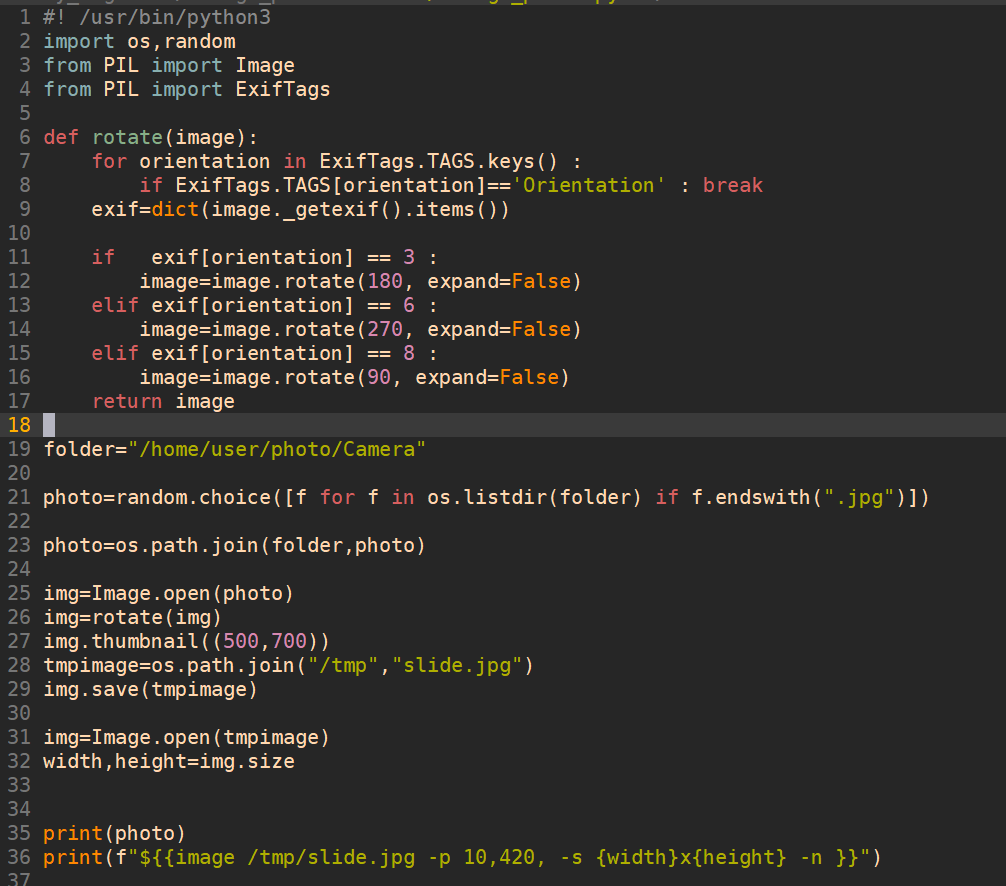Click the 'False' value on line 16
Image resolution: width=1006 pixels, height=886 pixels.
click(529, 377)
